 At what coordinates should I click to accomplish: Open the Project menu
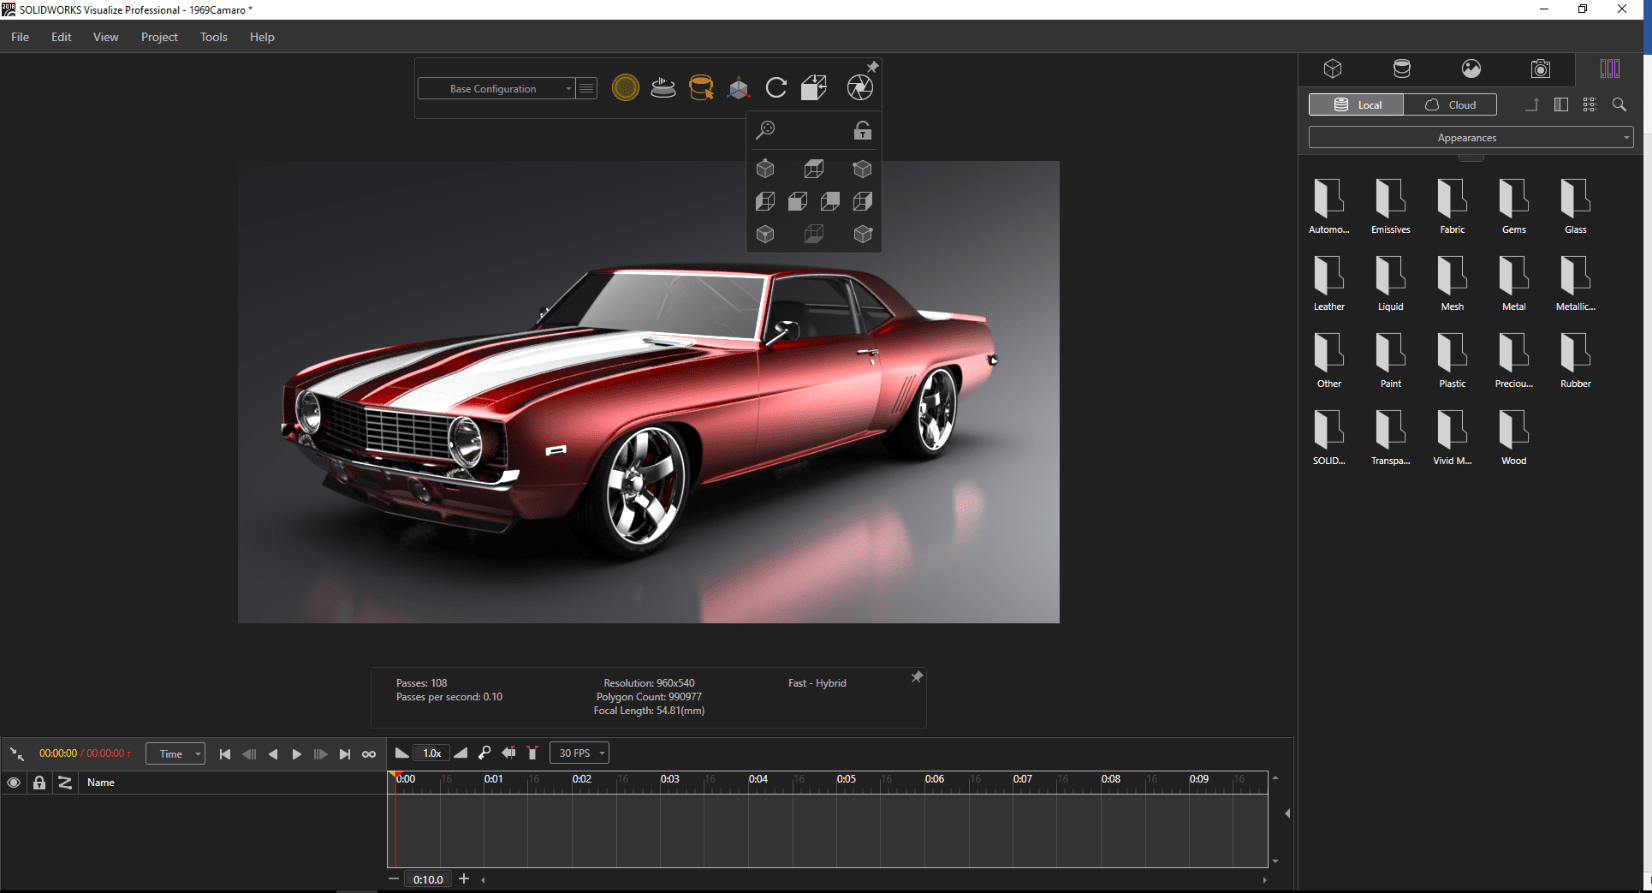[x=159, y=37]
